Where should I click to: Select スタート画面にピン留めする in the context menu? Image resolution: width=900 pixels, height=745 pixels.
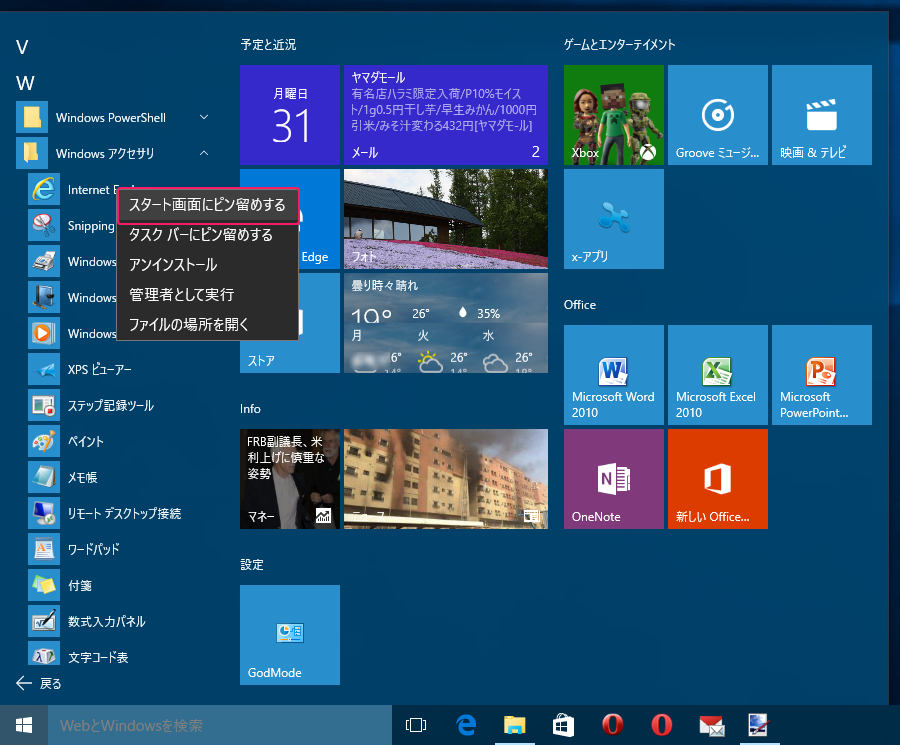(207, 205)
